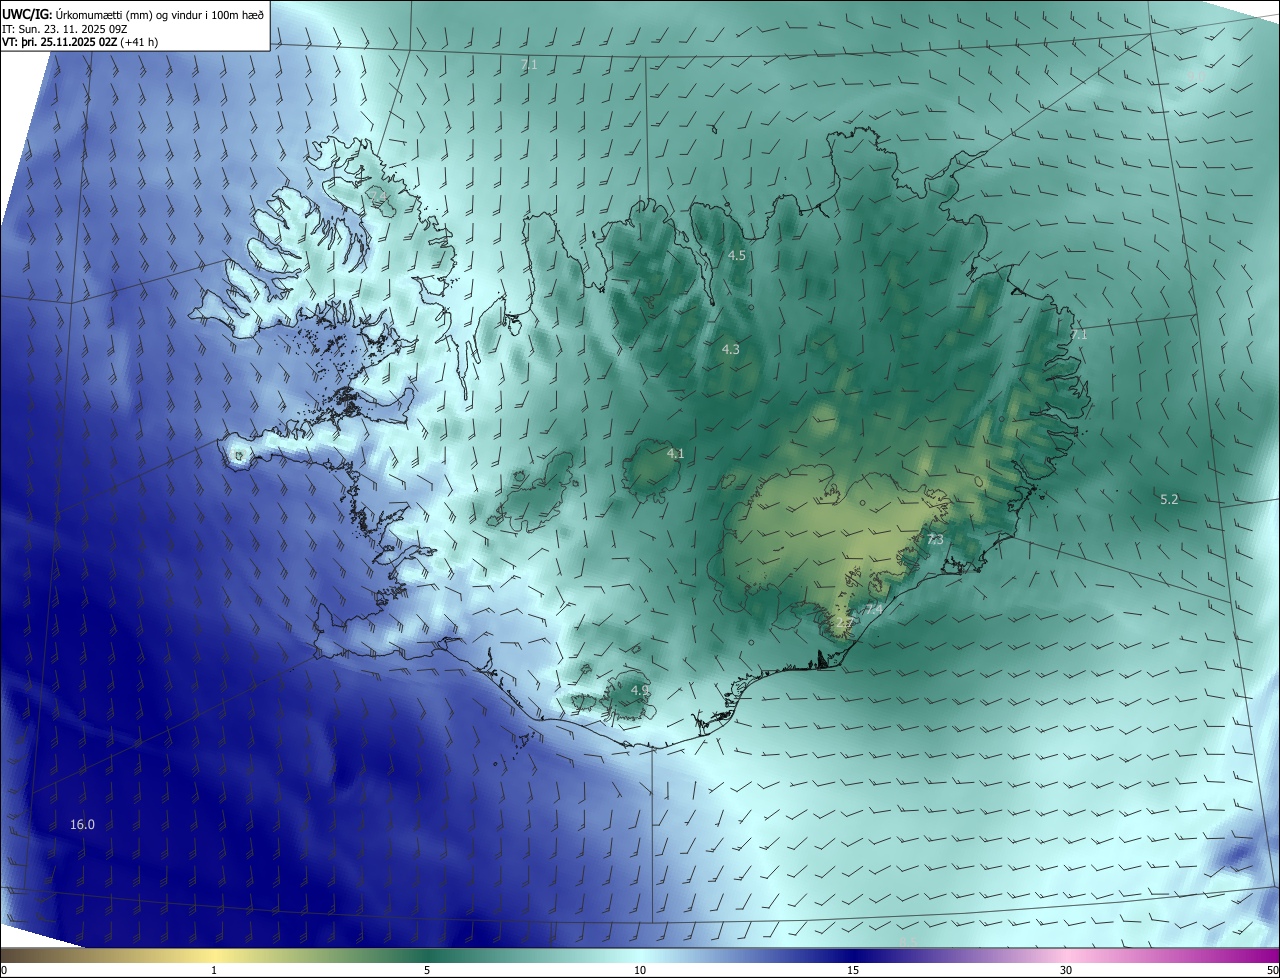1280x978 pixels.
Task: Click the '10' tick on the color scale
Action: tap(640, 971)
